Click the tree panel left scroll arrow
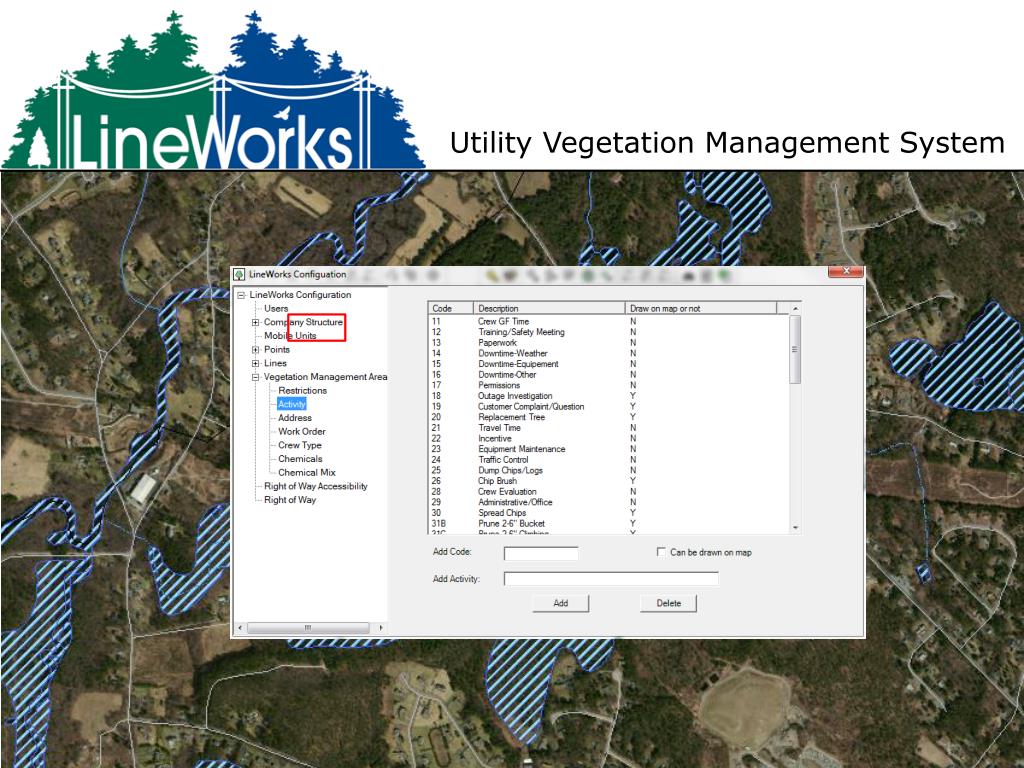The width and height of the screenshot is (1024, 768). pos(240,628)
